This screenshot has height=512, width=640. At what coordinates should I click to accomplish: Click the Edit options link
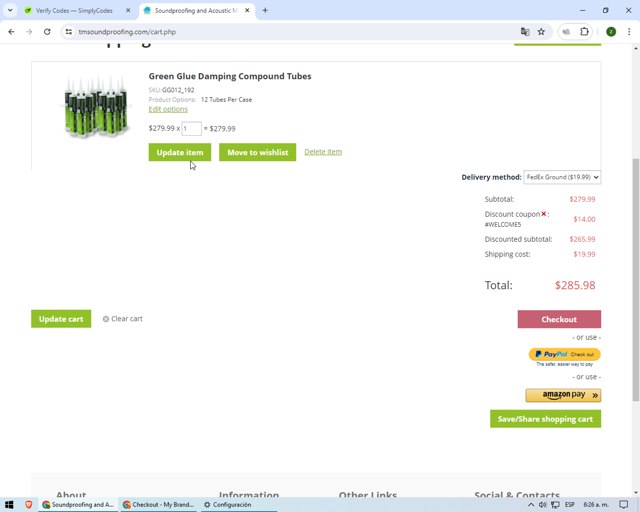coord(168,109)
